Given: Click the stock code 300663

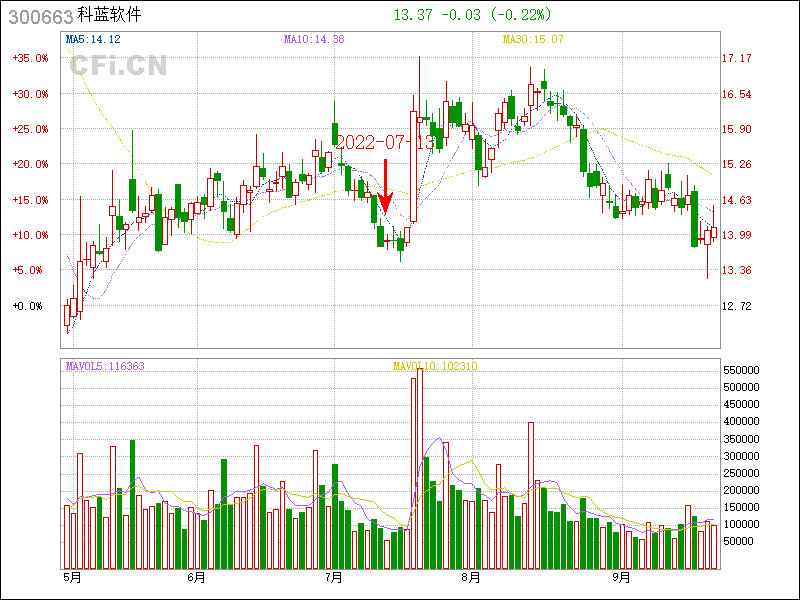Looking at the screenshot, I should tap(41, 17).
